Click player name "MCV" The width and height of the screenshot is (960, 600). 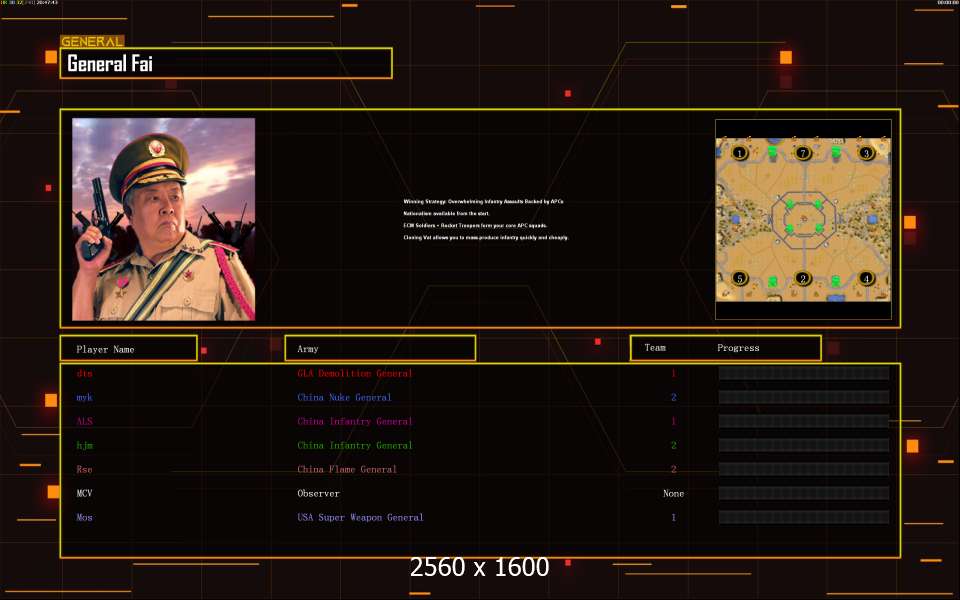84,493
